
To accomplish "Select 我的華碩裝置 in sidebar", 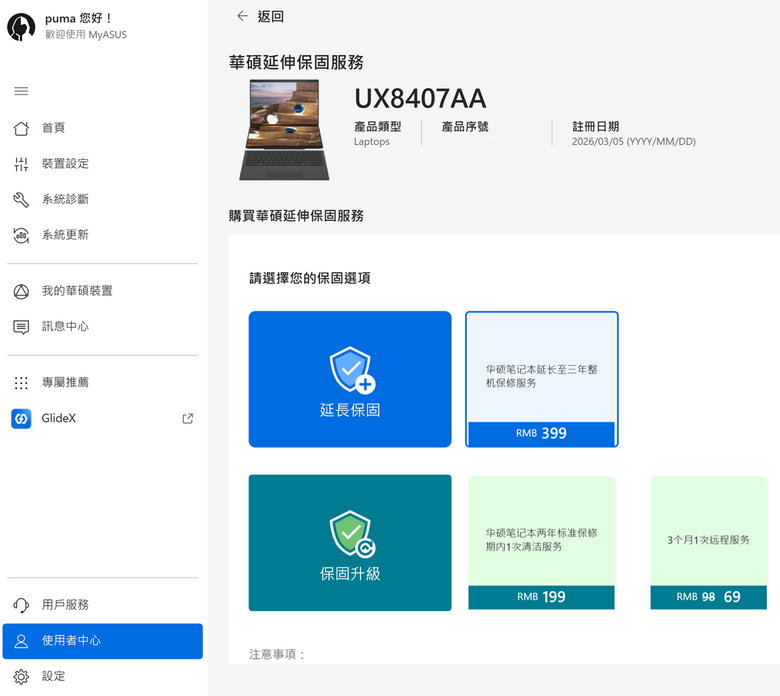I will pos(102,292).
